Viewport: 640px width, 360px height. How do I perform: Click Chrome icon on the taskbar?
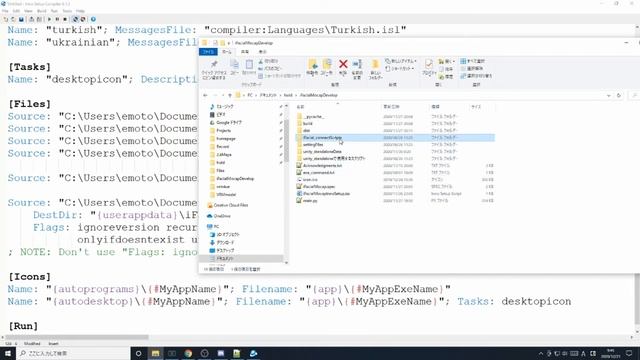click(x=188, y=353)
